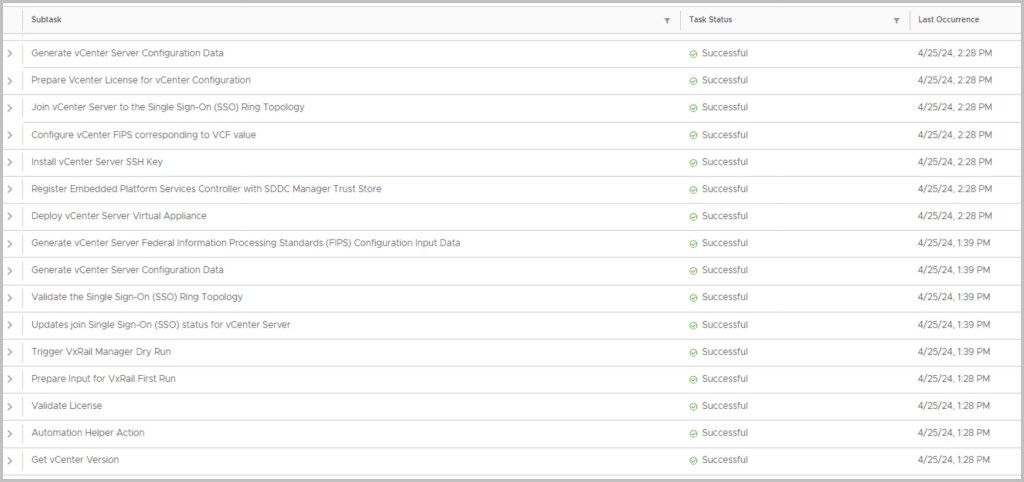Click the Task Status column filter icon
This screenshot has width=1024, height=482.
[896, 20]
